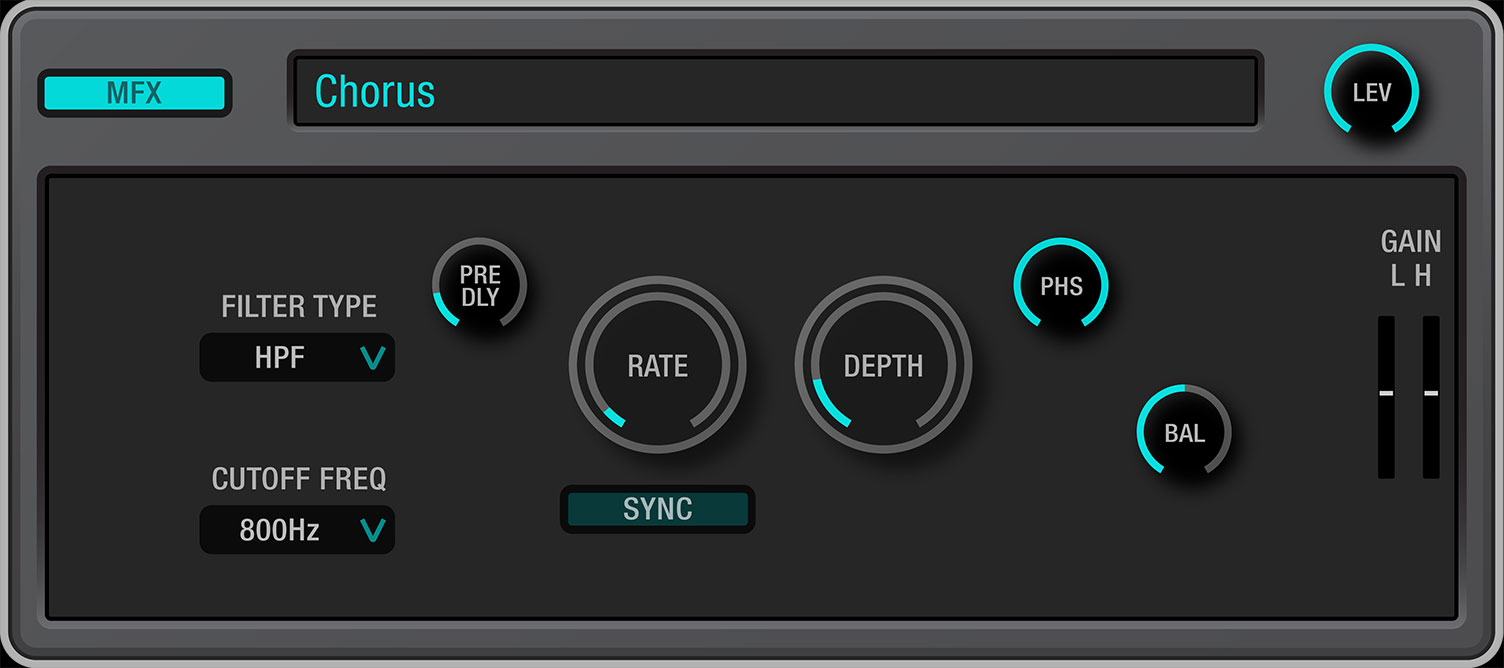This screenshot has width=1504, height=668.
Task: Enable the MFX effect block
Action: (x=134, y=92)
